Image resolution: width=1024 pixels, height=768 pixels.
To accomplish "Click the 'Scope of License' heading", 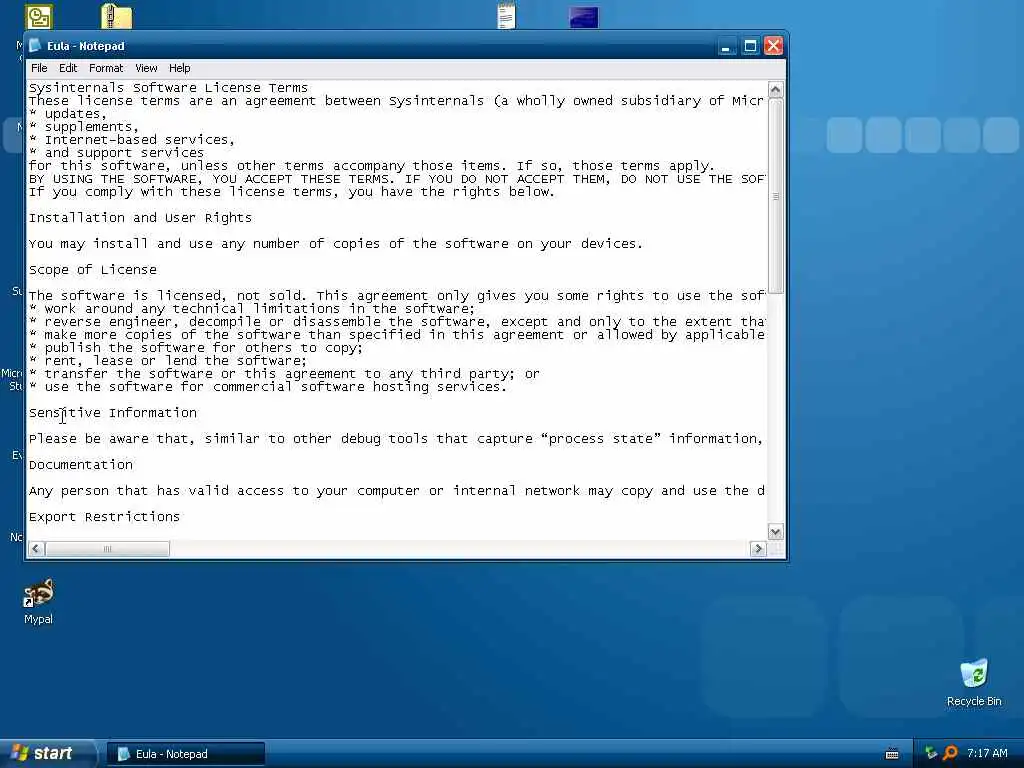I will [93, 270].
